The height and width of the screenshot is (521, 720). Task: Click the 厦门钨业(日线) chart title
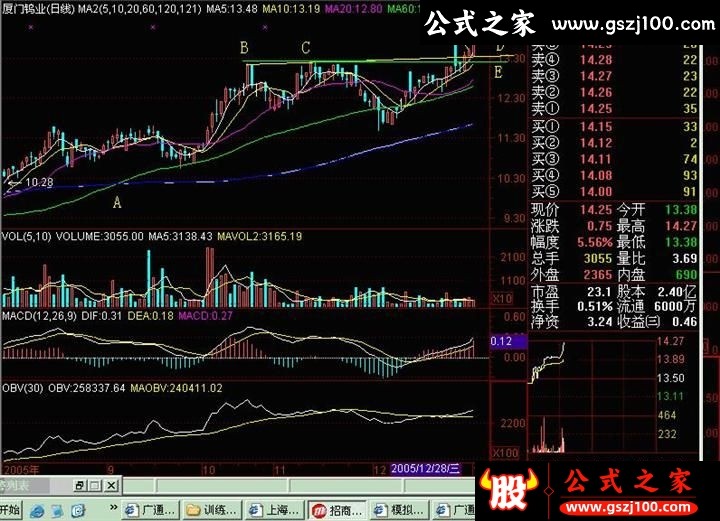coord(38,8)
